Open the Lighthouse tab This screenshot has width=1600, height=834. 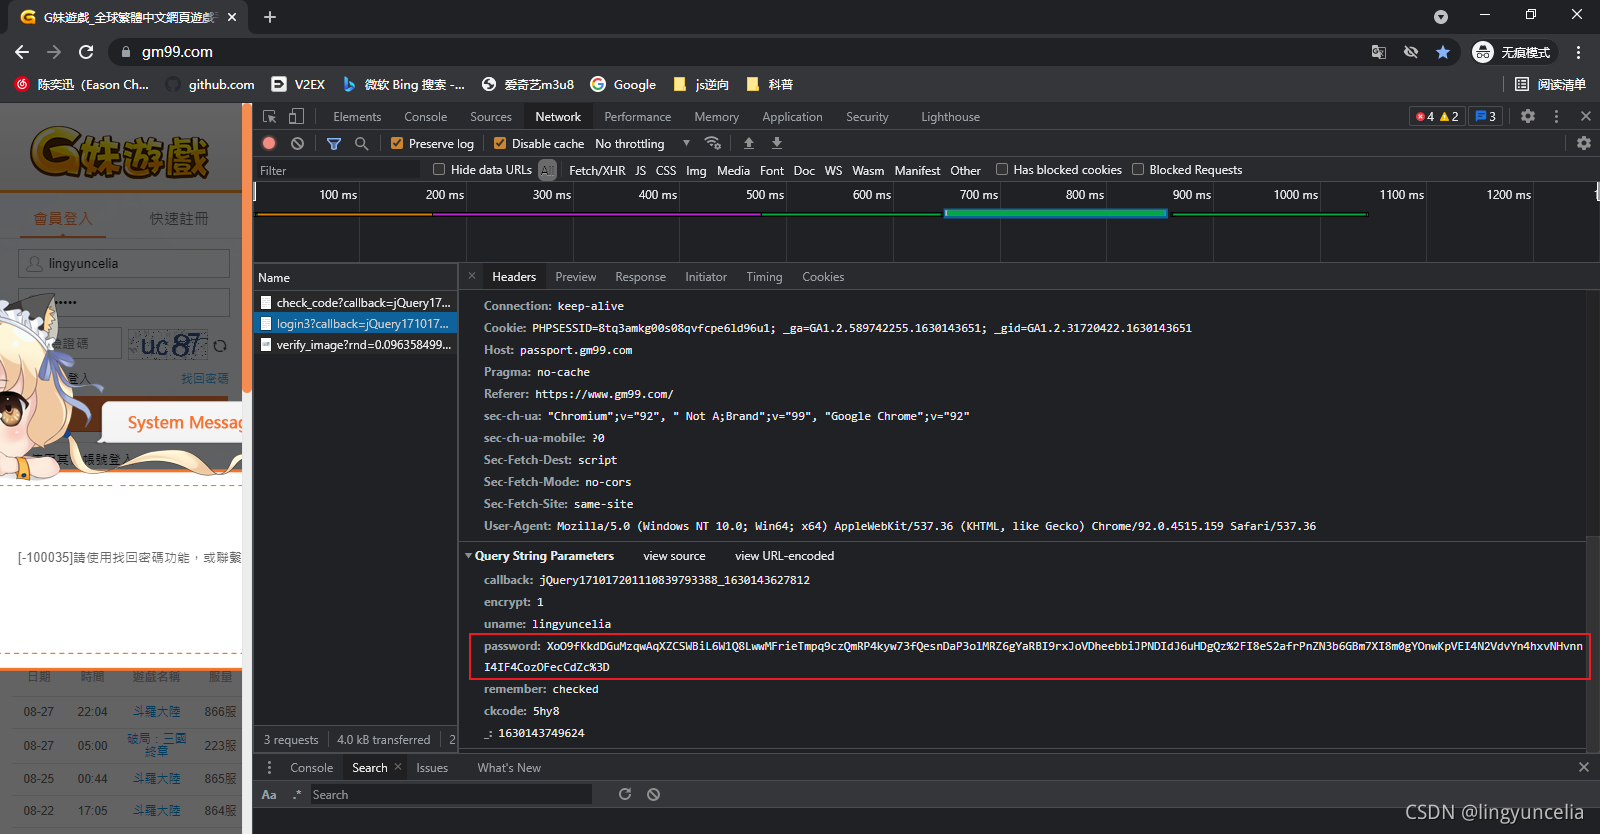pos(950,117)
